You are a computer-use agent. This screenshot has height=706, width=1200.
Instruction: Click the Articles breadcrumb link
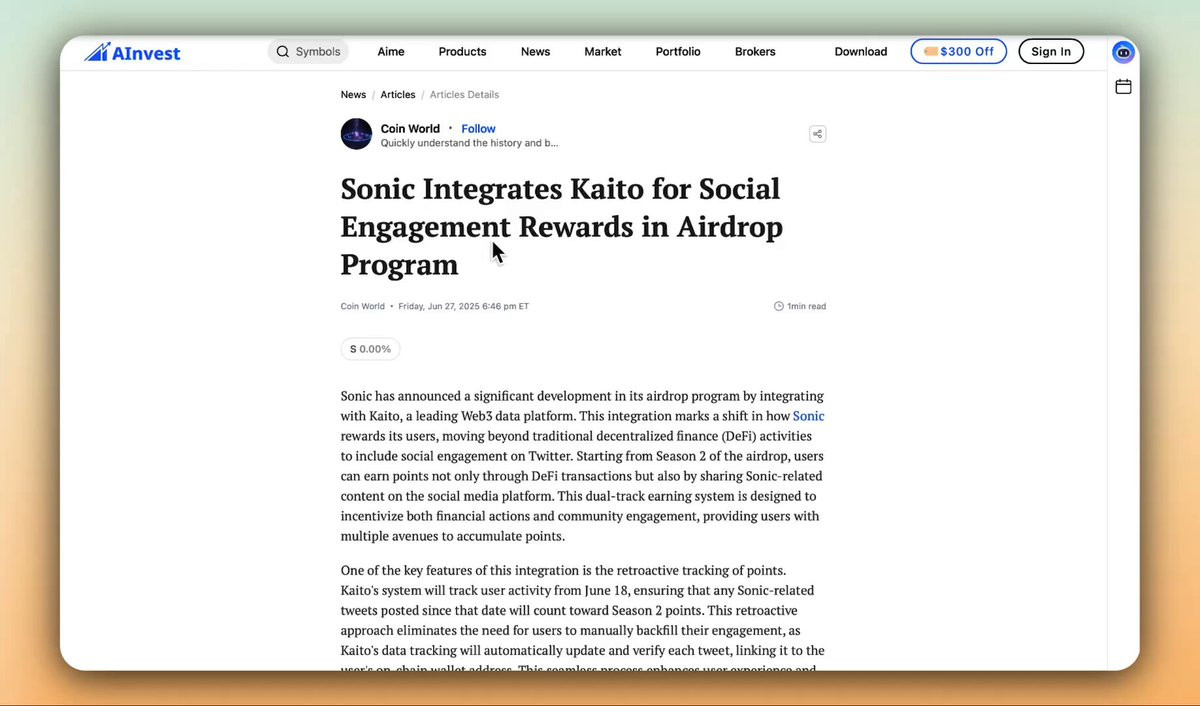click(397, 95)
